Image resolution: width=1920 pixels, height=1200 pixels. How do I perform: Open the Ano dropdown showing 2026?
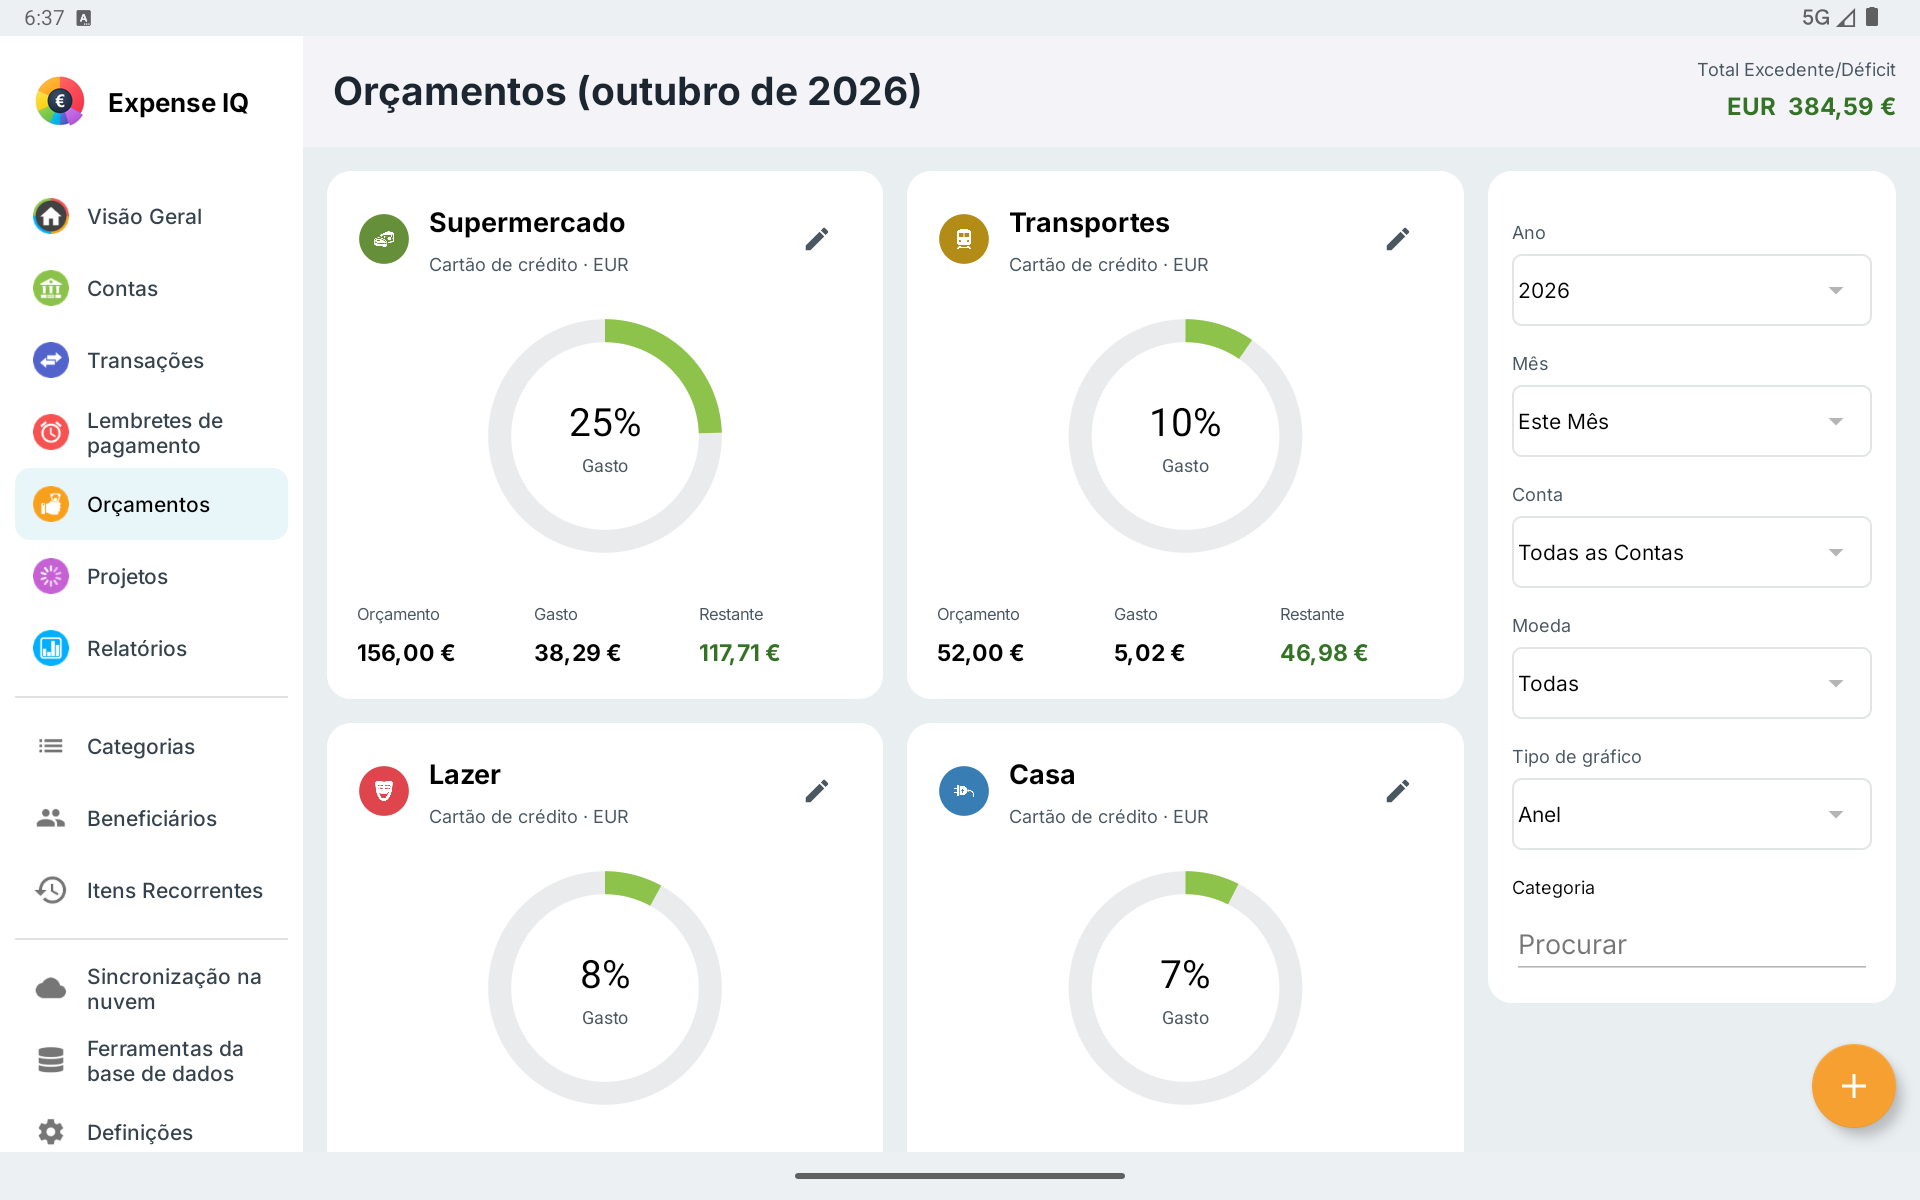pos(1691,290)
